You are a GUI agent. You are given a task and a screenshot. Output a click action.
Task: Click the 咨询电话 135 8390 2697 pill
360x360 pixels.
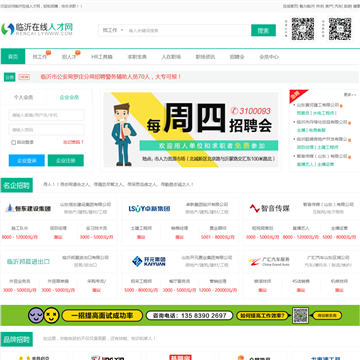[x=190, y=315]
